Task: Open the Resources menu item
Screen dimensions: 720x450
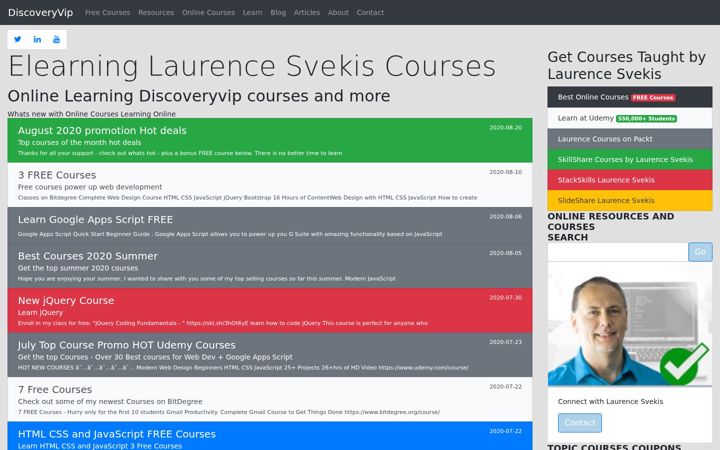Action: click(x=156, y=12)
